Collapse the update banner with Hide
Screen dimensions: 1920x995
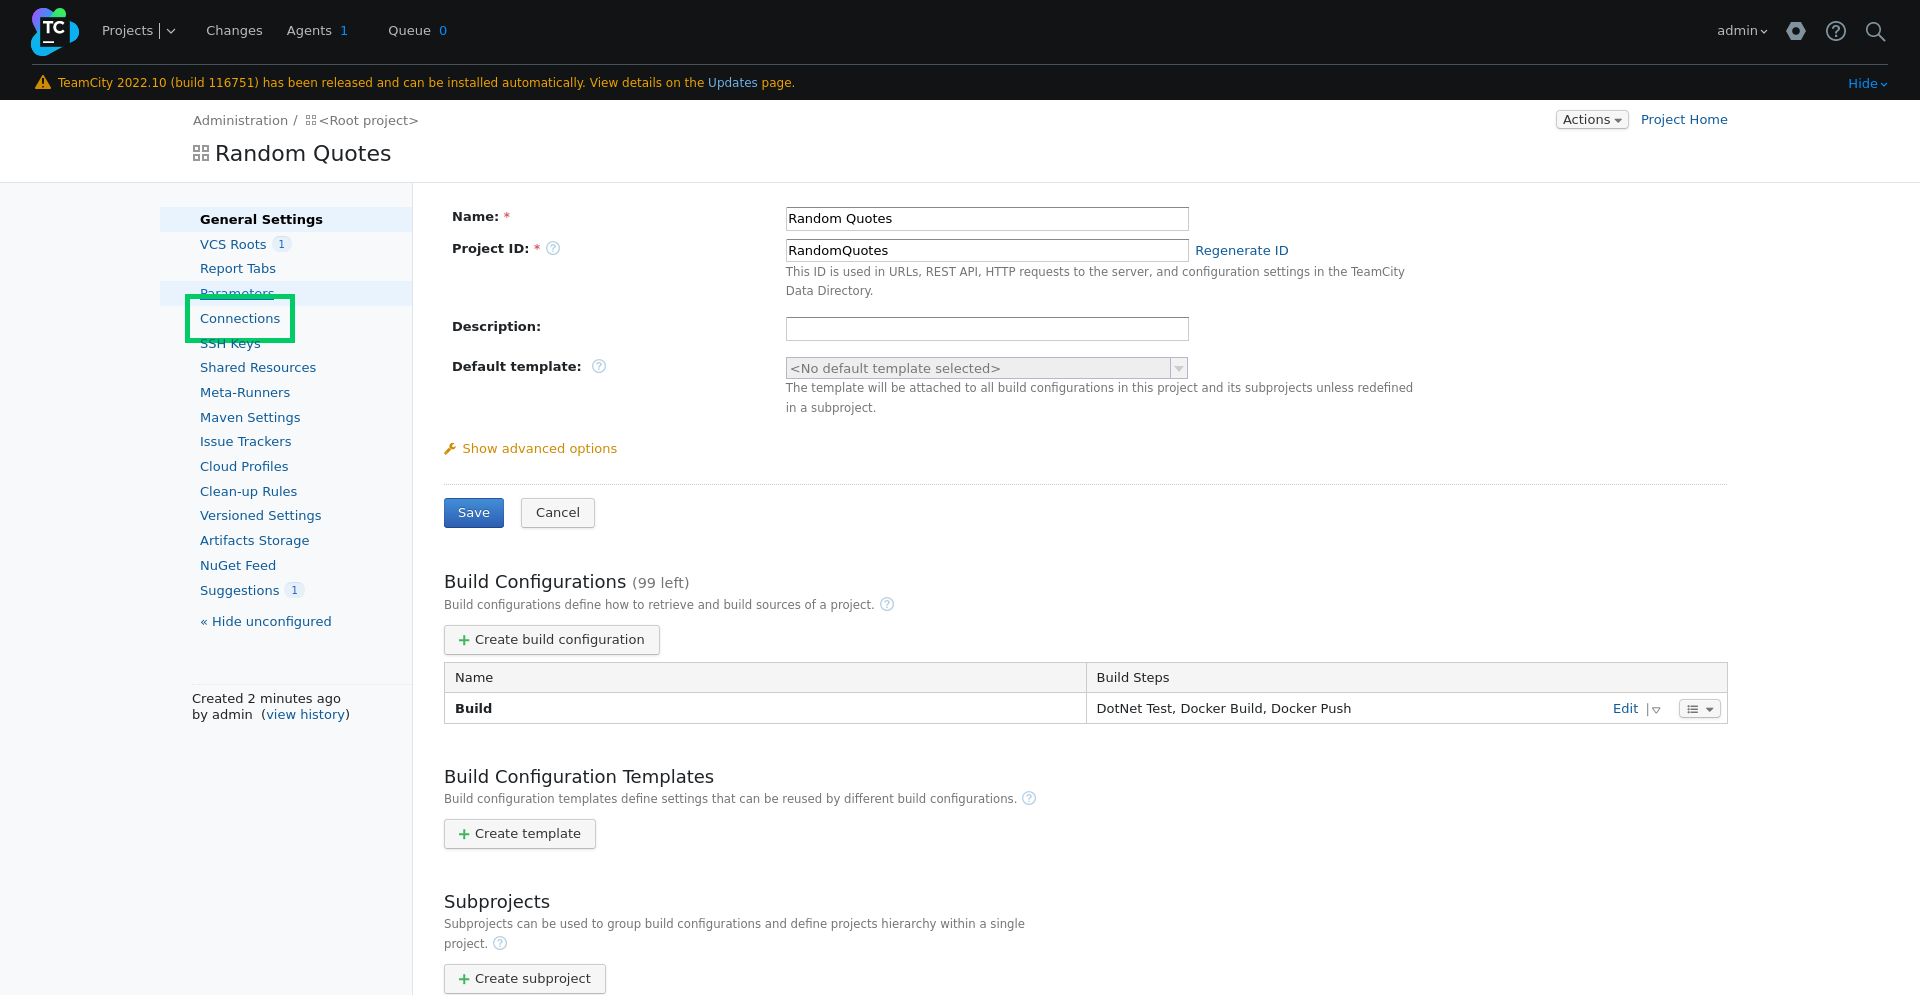click(x=1867, y=84)
